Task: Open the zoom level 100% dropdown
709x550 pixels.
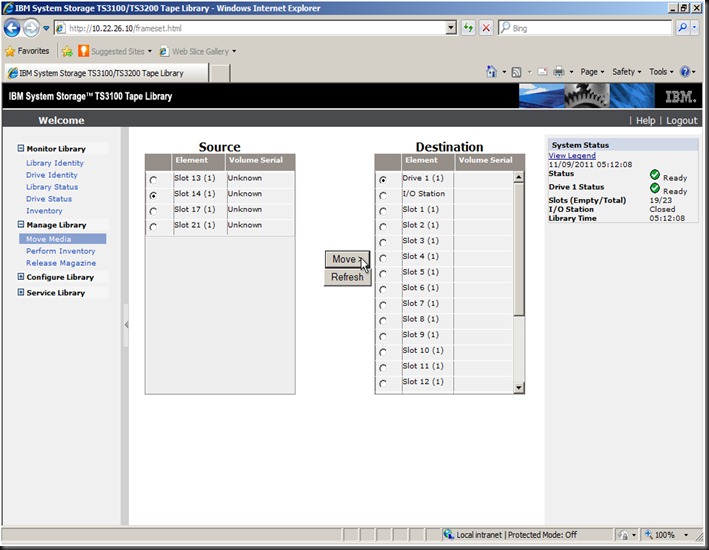Action: 686,535
